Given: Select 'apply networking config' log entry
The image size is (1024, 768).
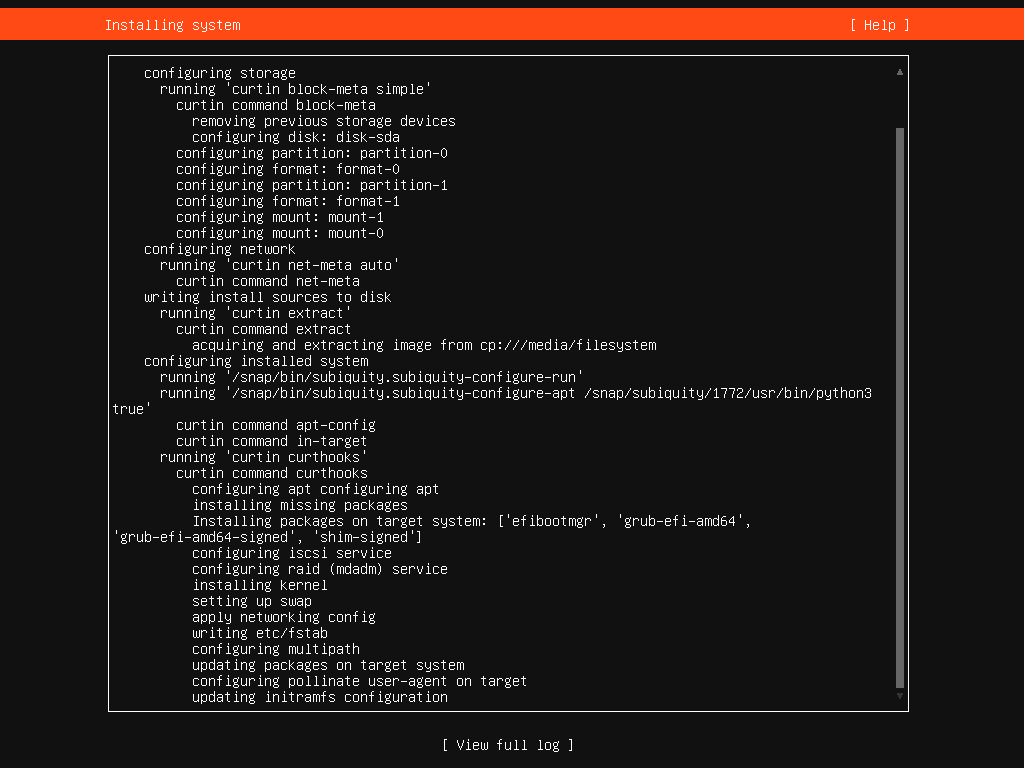Looking at the screenshot, I should tap(284, 617).
